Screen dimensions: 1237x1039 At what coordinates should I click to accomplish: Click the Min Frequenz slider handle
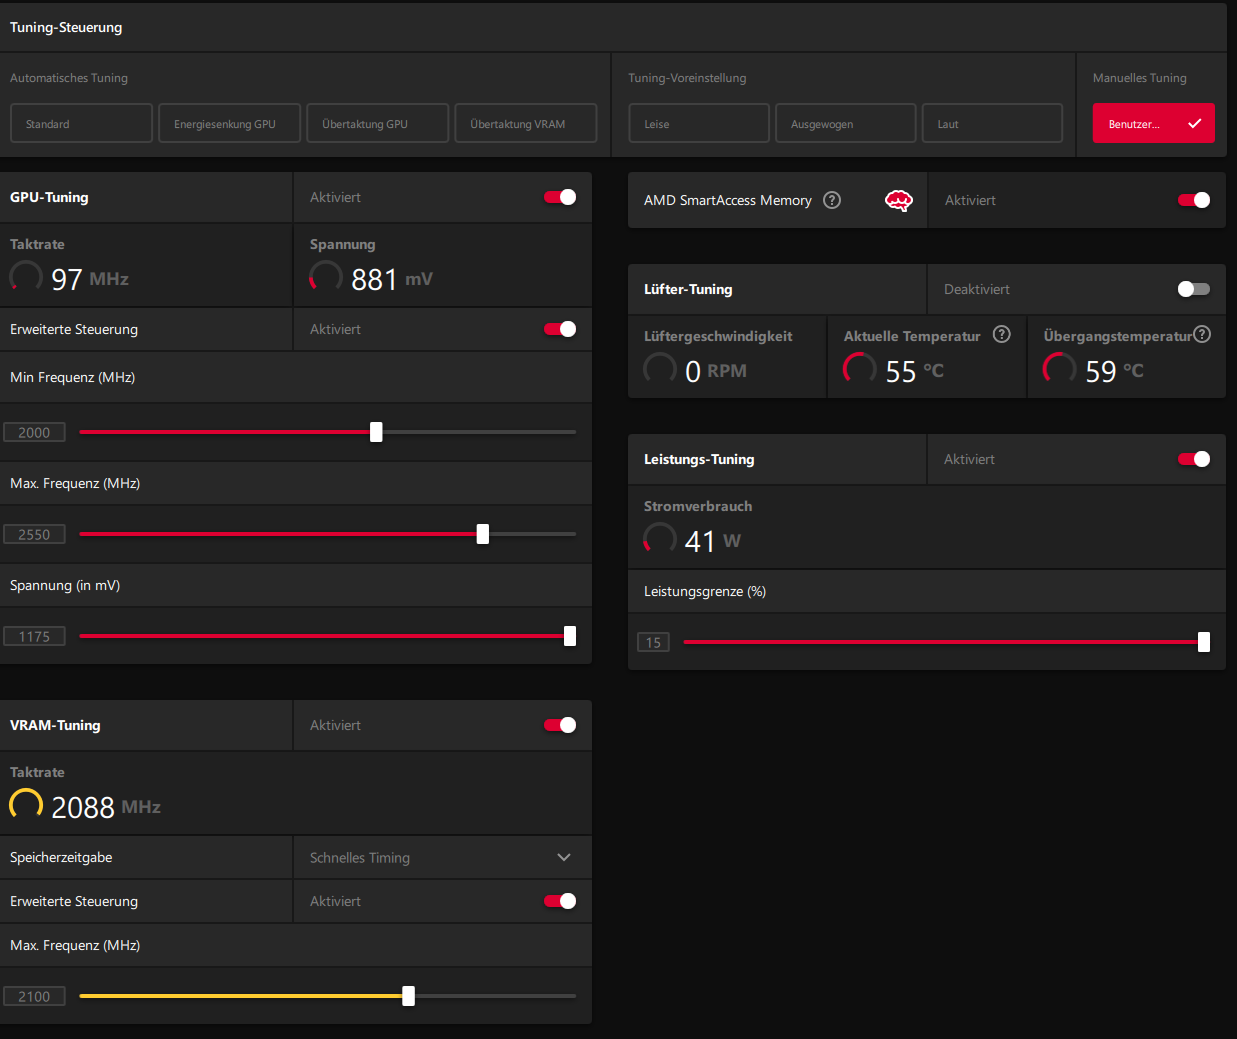376,432
